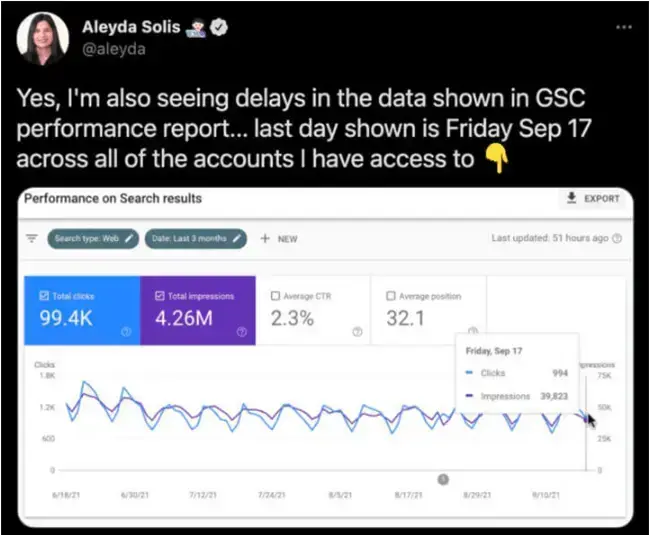Edit the Search type: Web filter chip

pyautogui.click(x=92, y=239)
